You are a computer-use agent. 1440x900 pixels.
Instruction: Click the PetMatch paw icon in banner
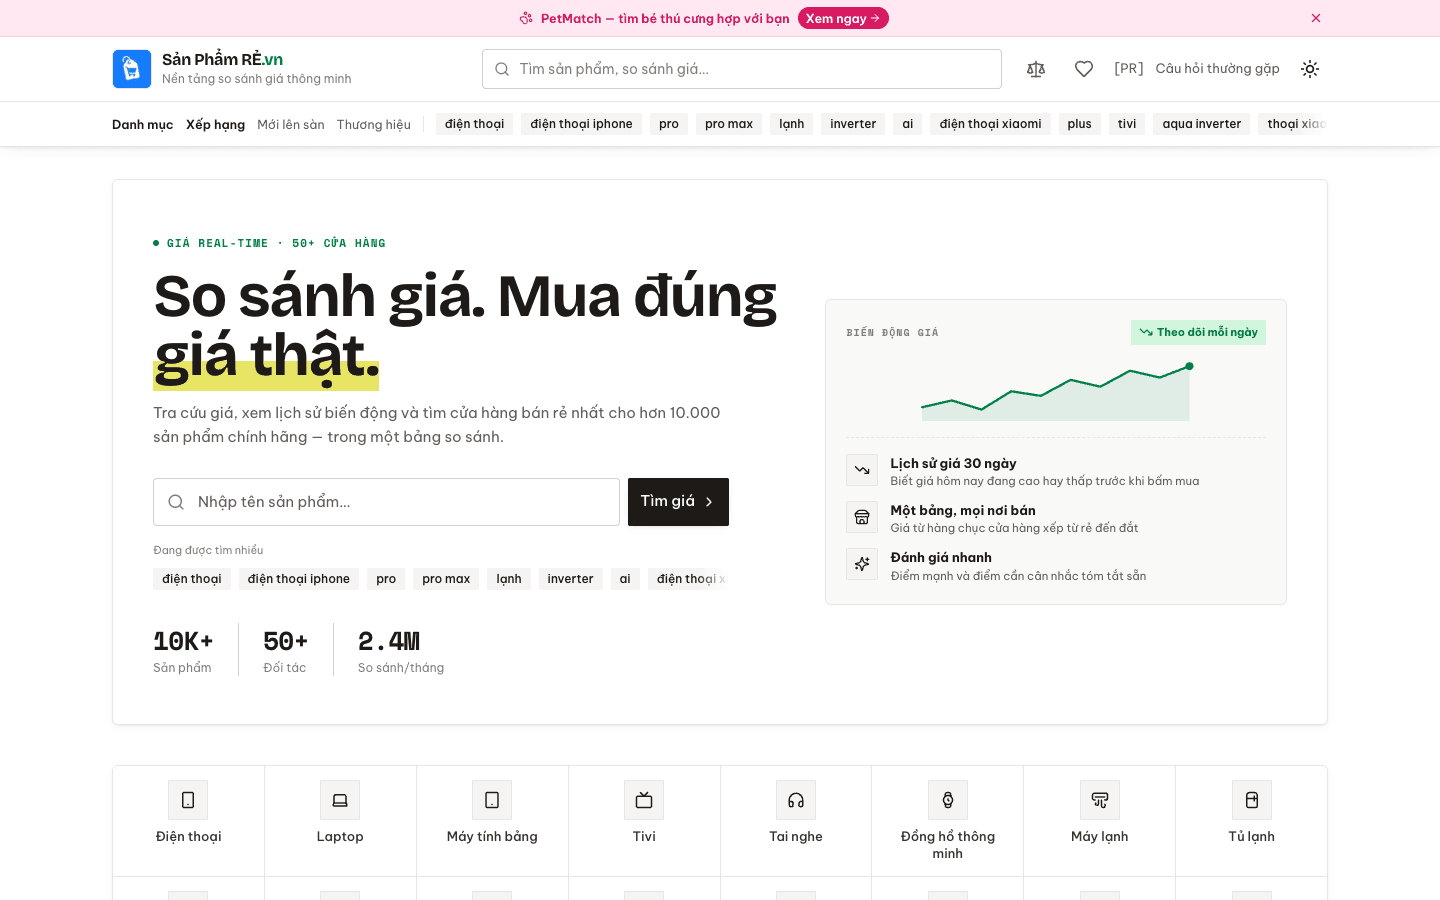pyautogui.click(x=526, y=18)
